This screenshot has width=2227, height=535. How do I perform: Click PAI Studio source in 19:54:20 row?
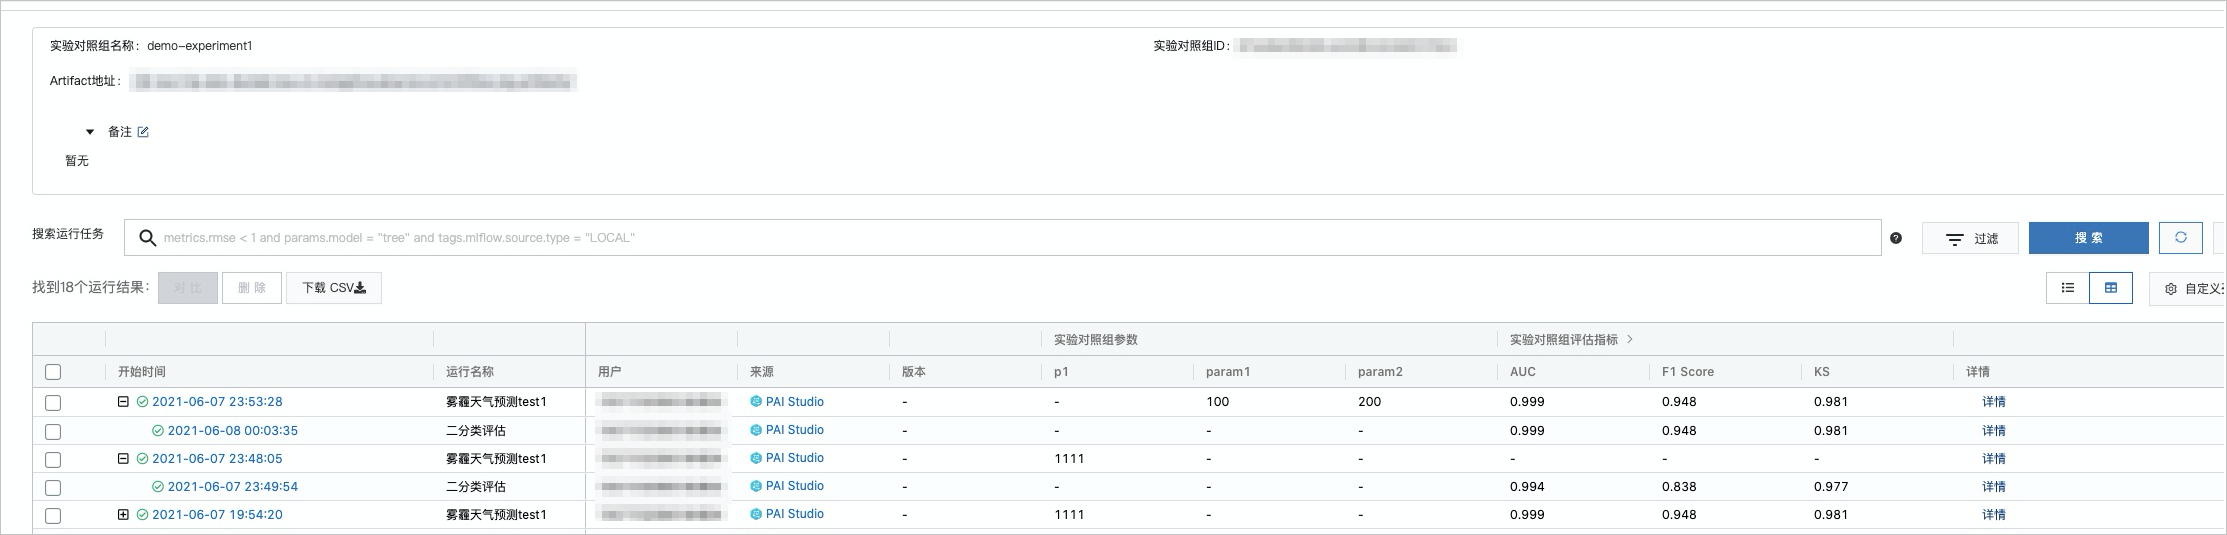point(795,514)
